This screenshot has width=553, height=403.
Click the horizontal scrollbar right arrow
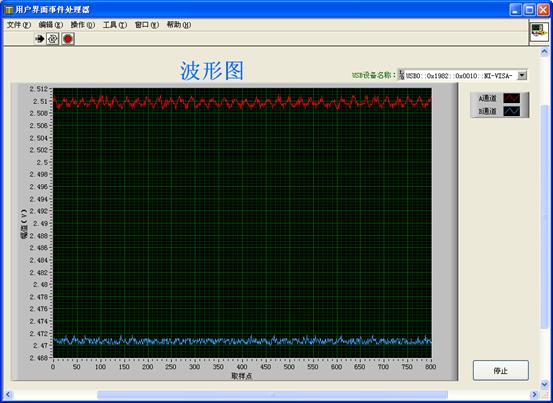(x=534, y=395)
